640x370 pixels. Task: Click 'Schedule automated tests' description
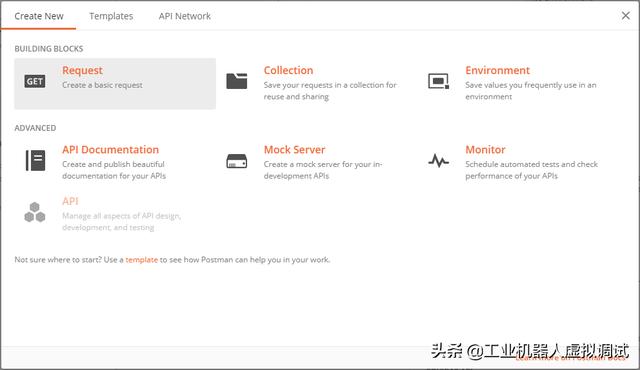click(x=531, y=170)
